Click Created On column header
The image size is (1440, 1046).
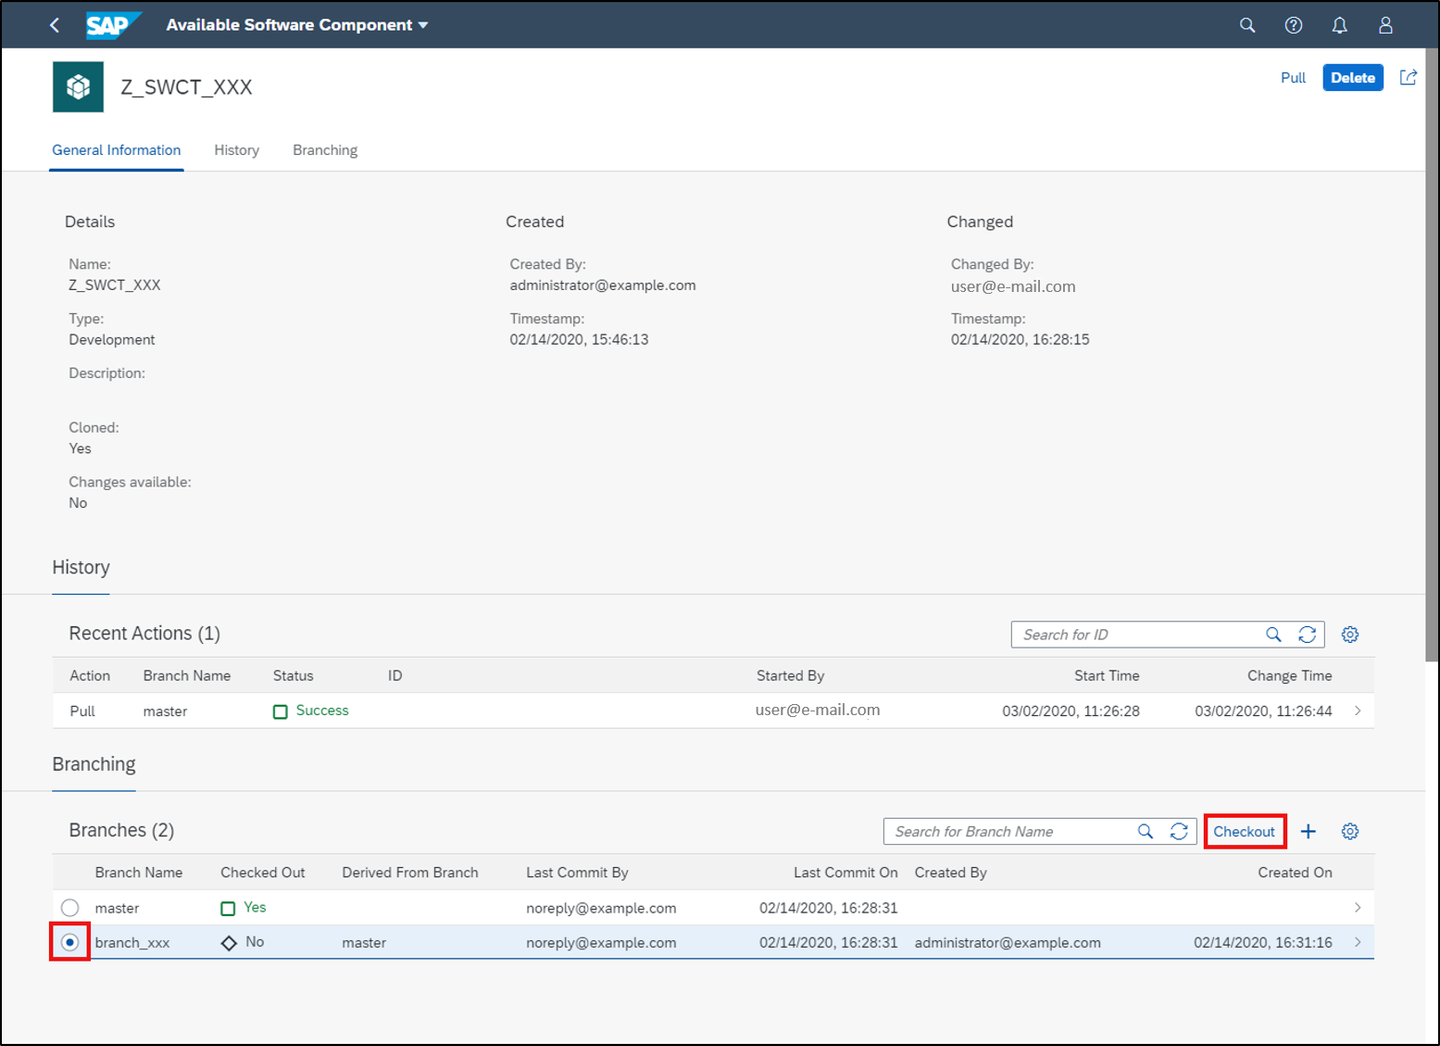(x=1295, y=872)
